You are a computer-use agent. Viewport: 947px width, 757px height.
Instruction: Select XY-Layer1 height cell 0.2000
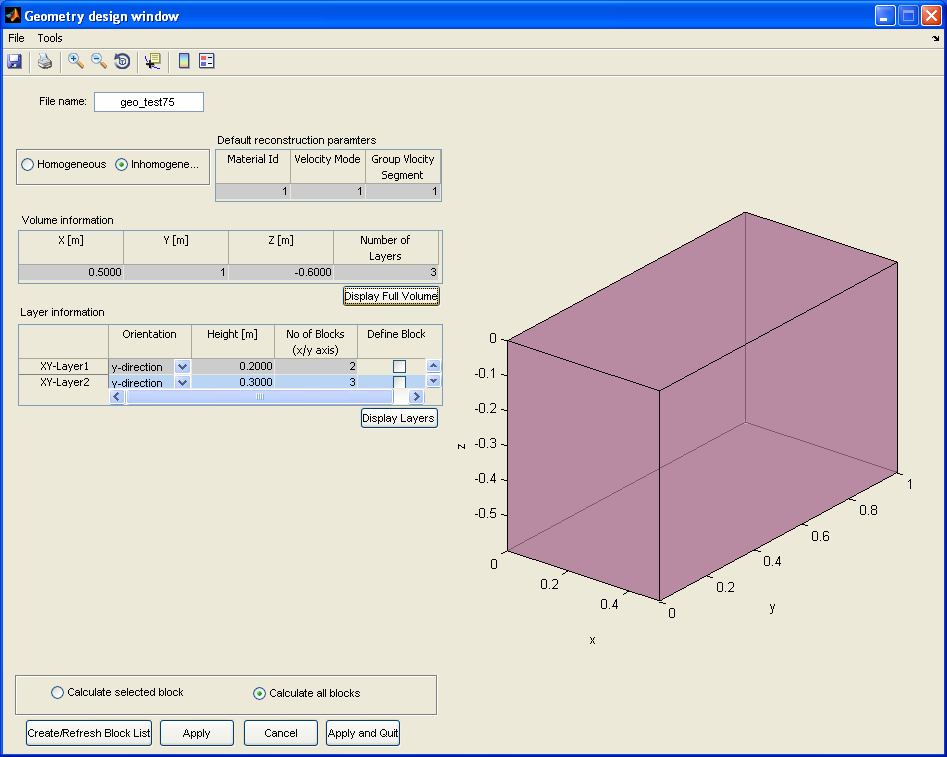[233, 366]
